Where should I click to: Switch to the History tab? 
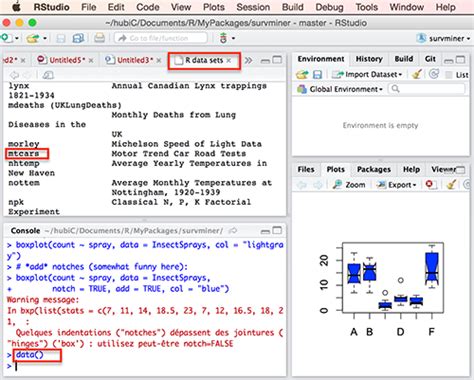click(369, 59)
